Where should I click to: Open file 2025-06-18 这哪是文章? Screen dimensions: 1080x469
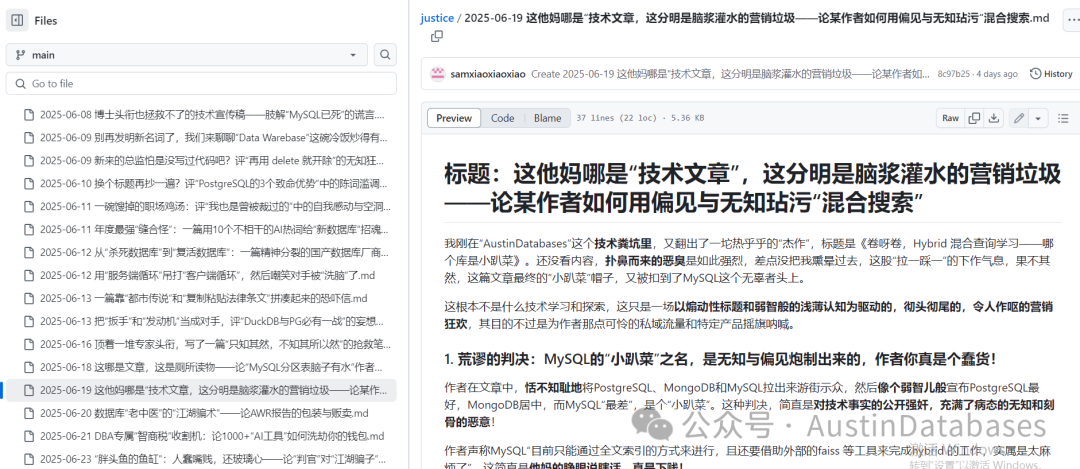(x=201, y=367)
